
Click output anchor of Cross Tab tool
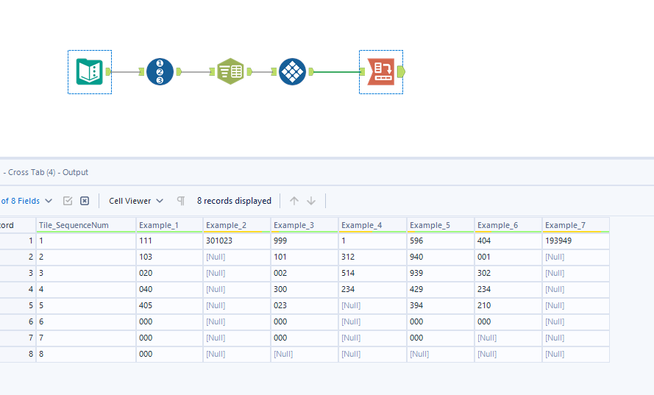[x=311, y=72]
